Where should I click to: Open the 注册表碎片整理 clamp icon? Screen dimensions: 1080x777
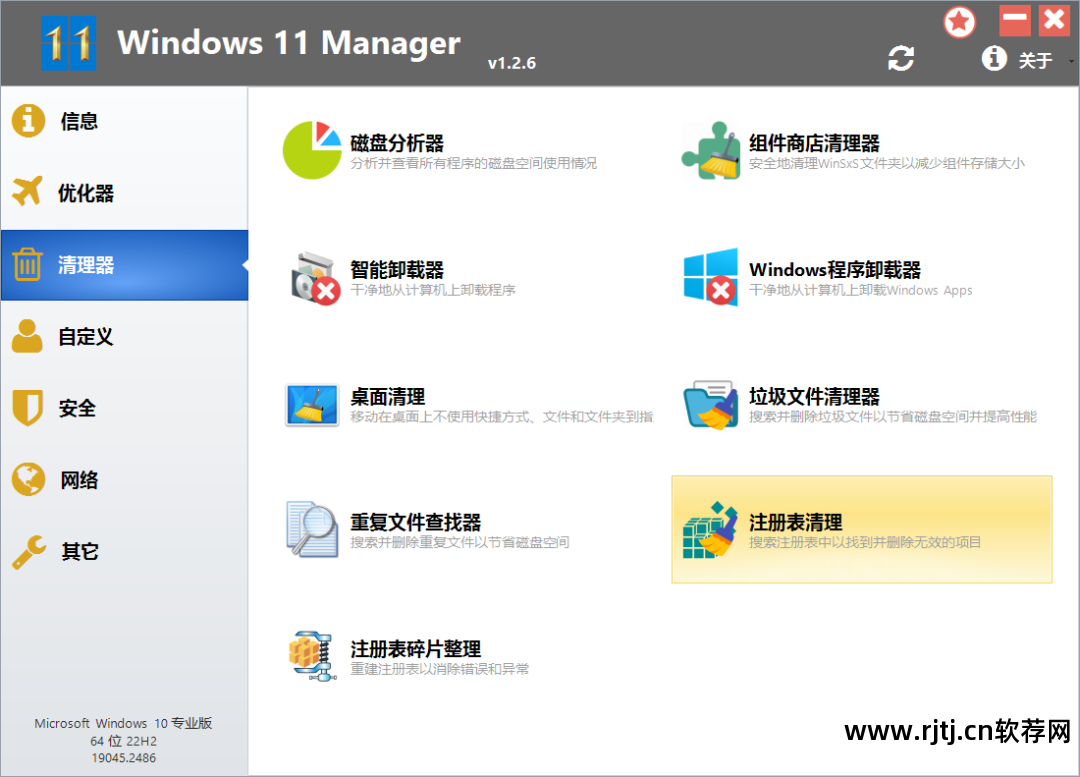tap(313, 656)
